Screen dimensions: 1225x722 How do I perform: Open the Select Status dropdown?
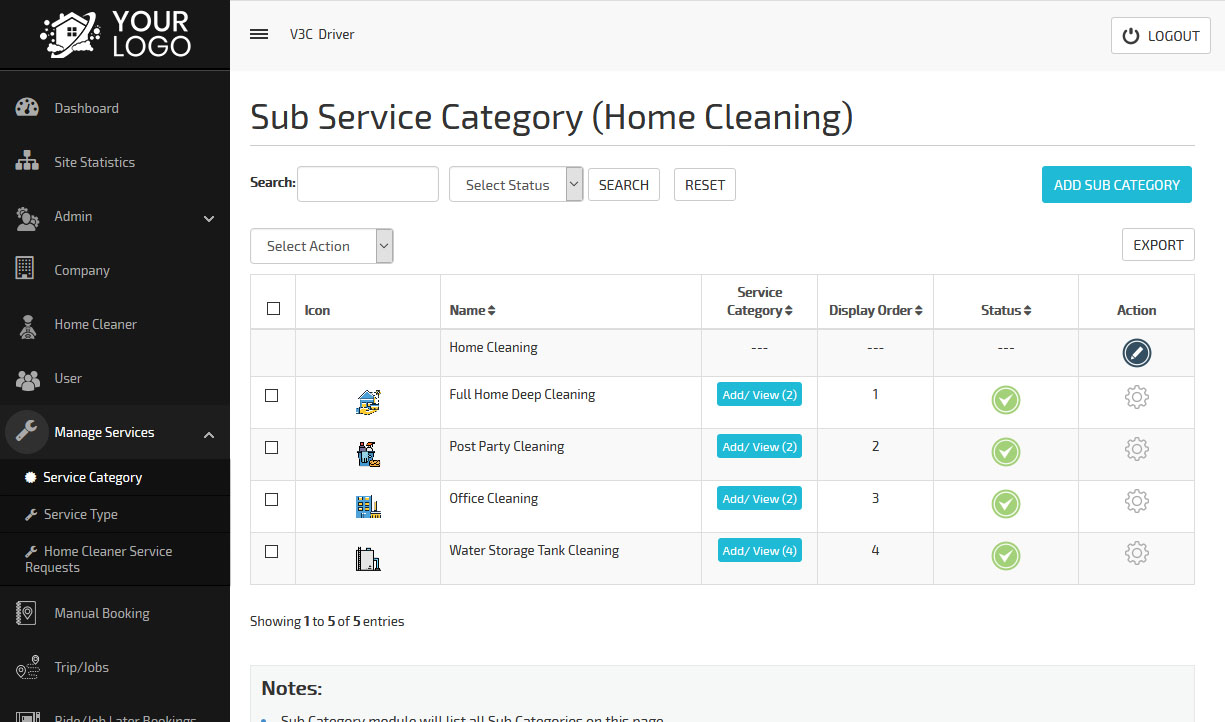tap(516, 184)
